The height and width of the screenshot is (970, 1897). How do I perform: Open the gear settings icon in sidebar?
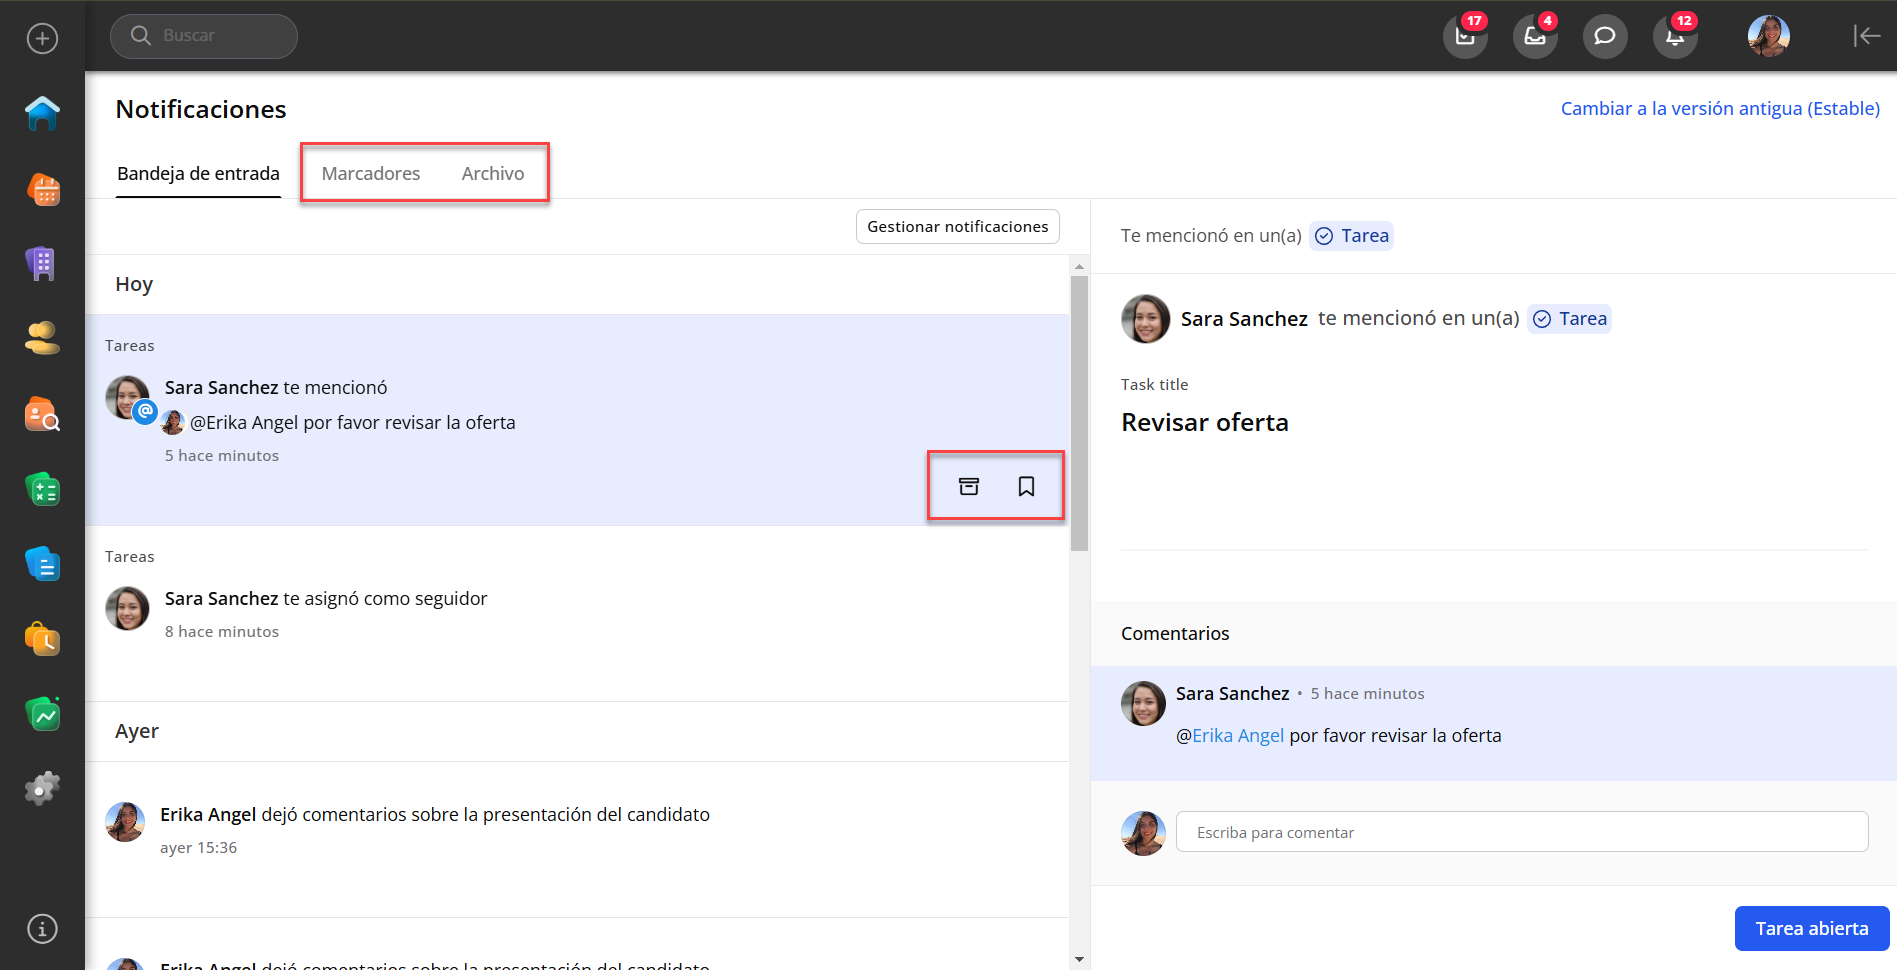tap(42, 789)
